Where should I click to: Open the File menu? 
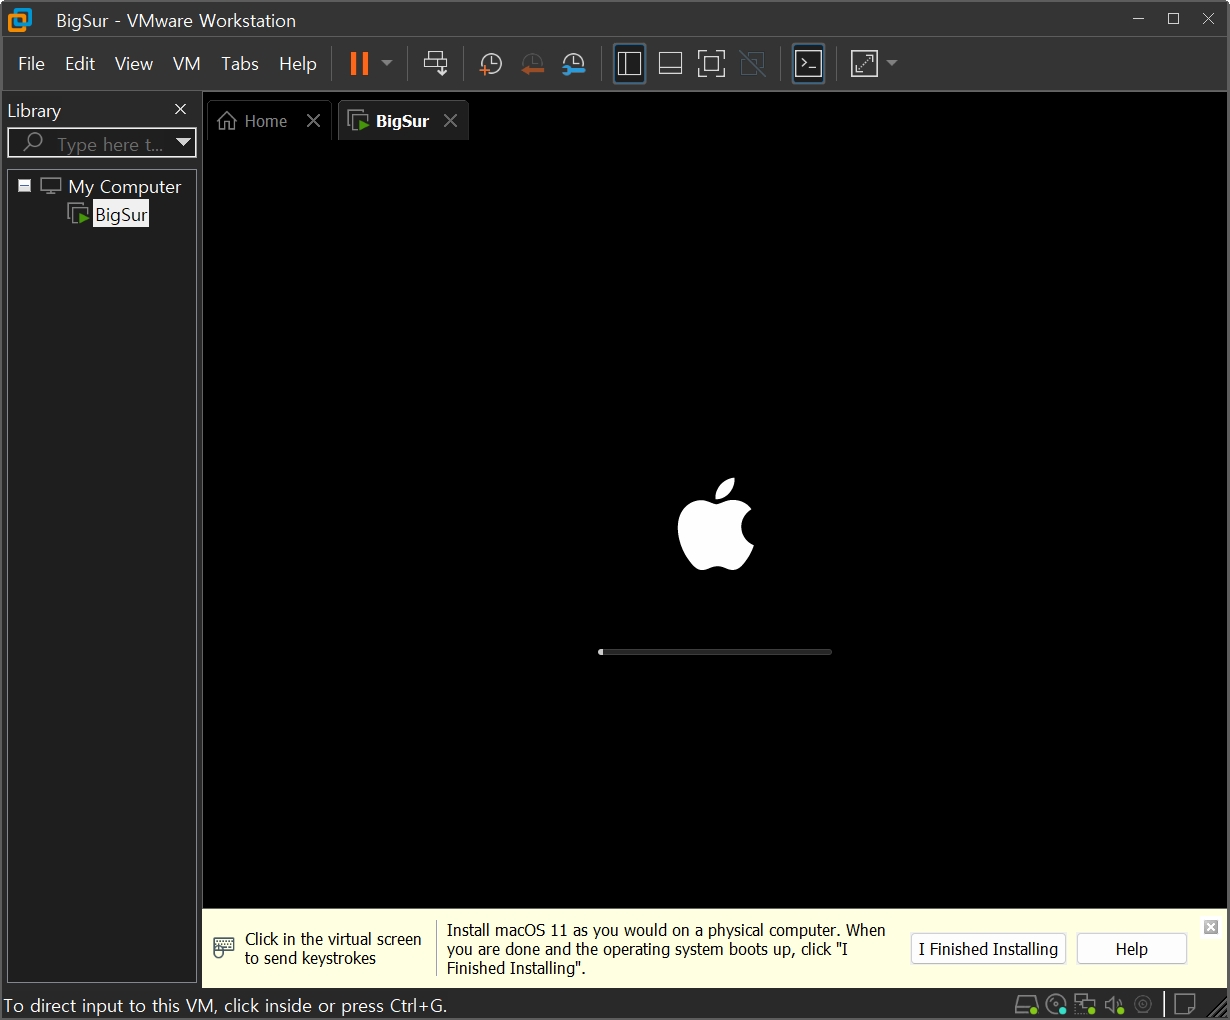click(31, 63)
